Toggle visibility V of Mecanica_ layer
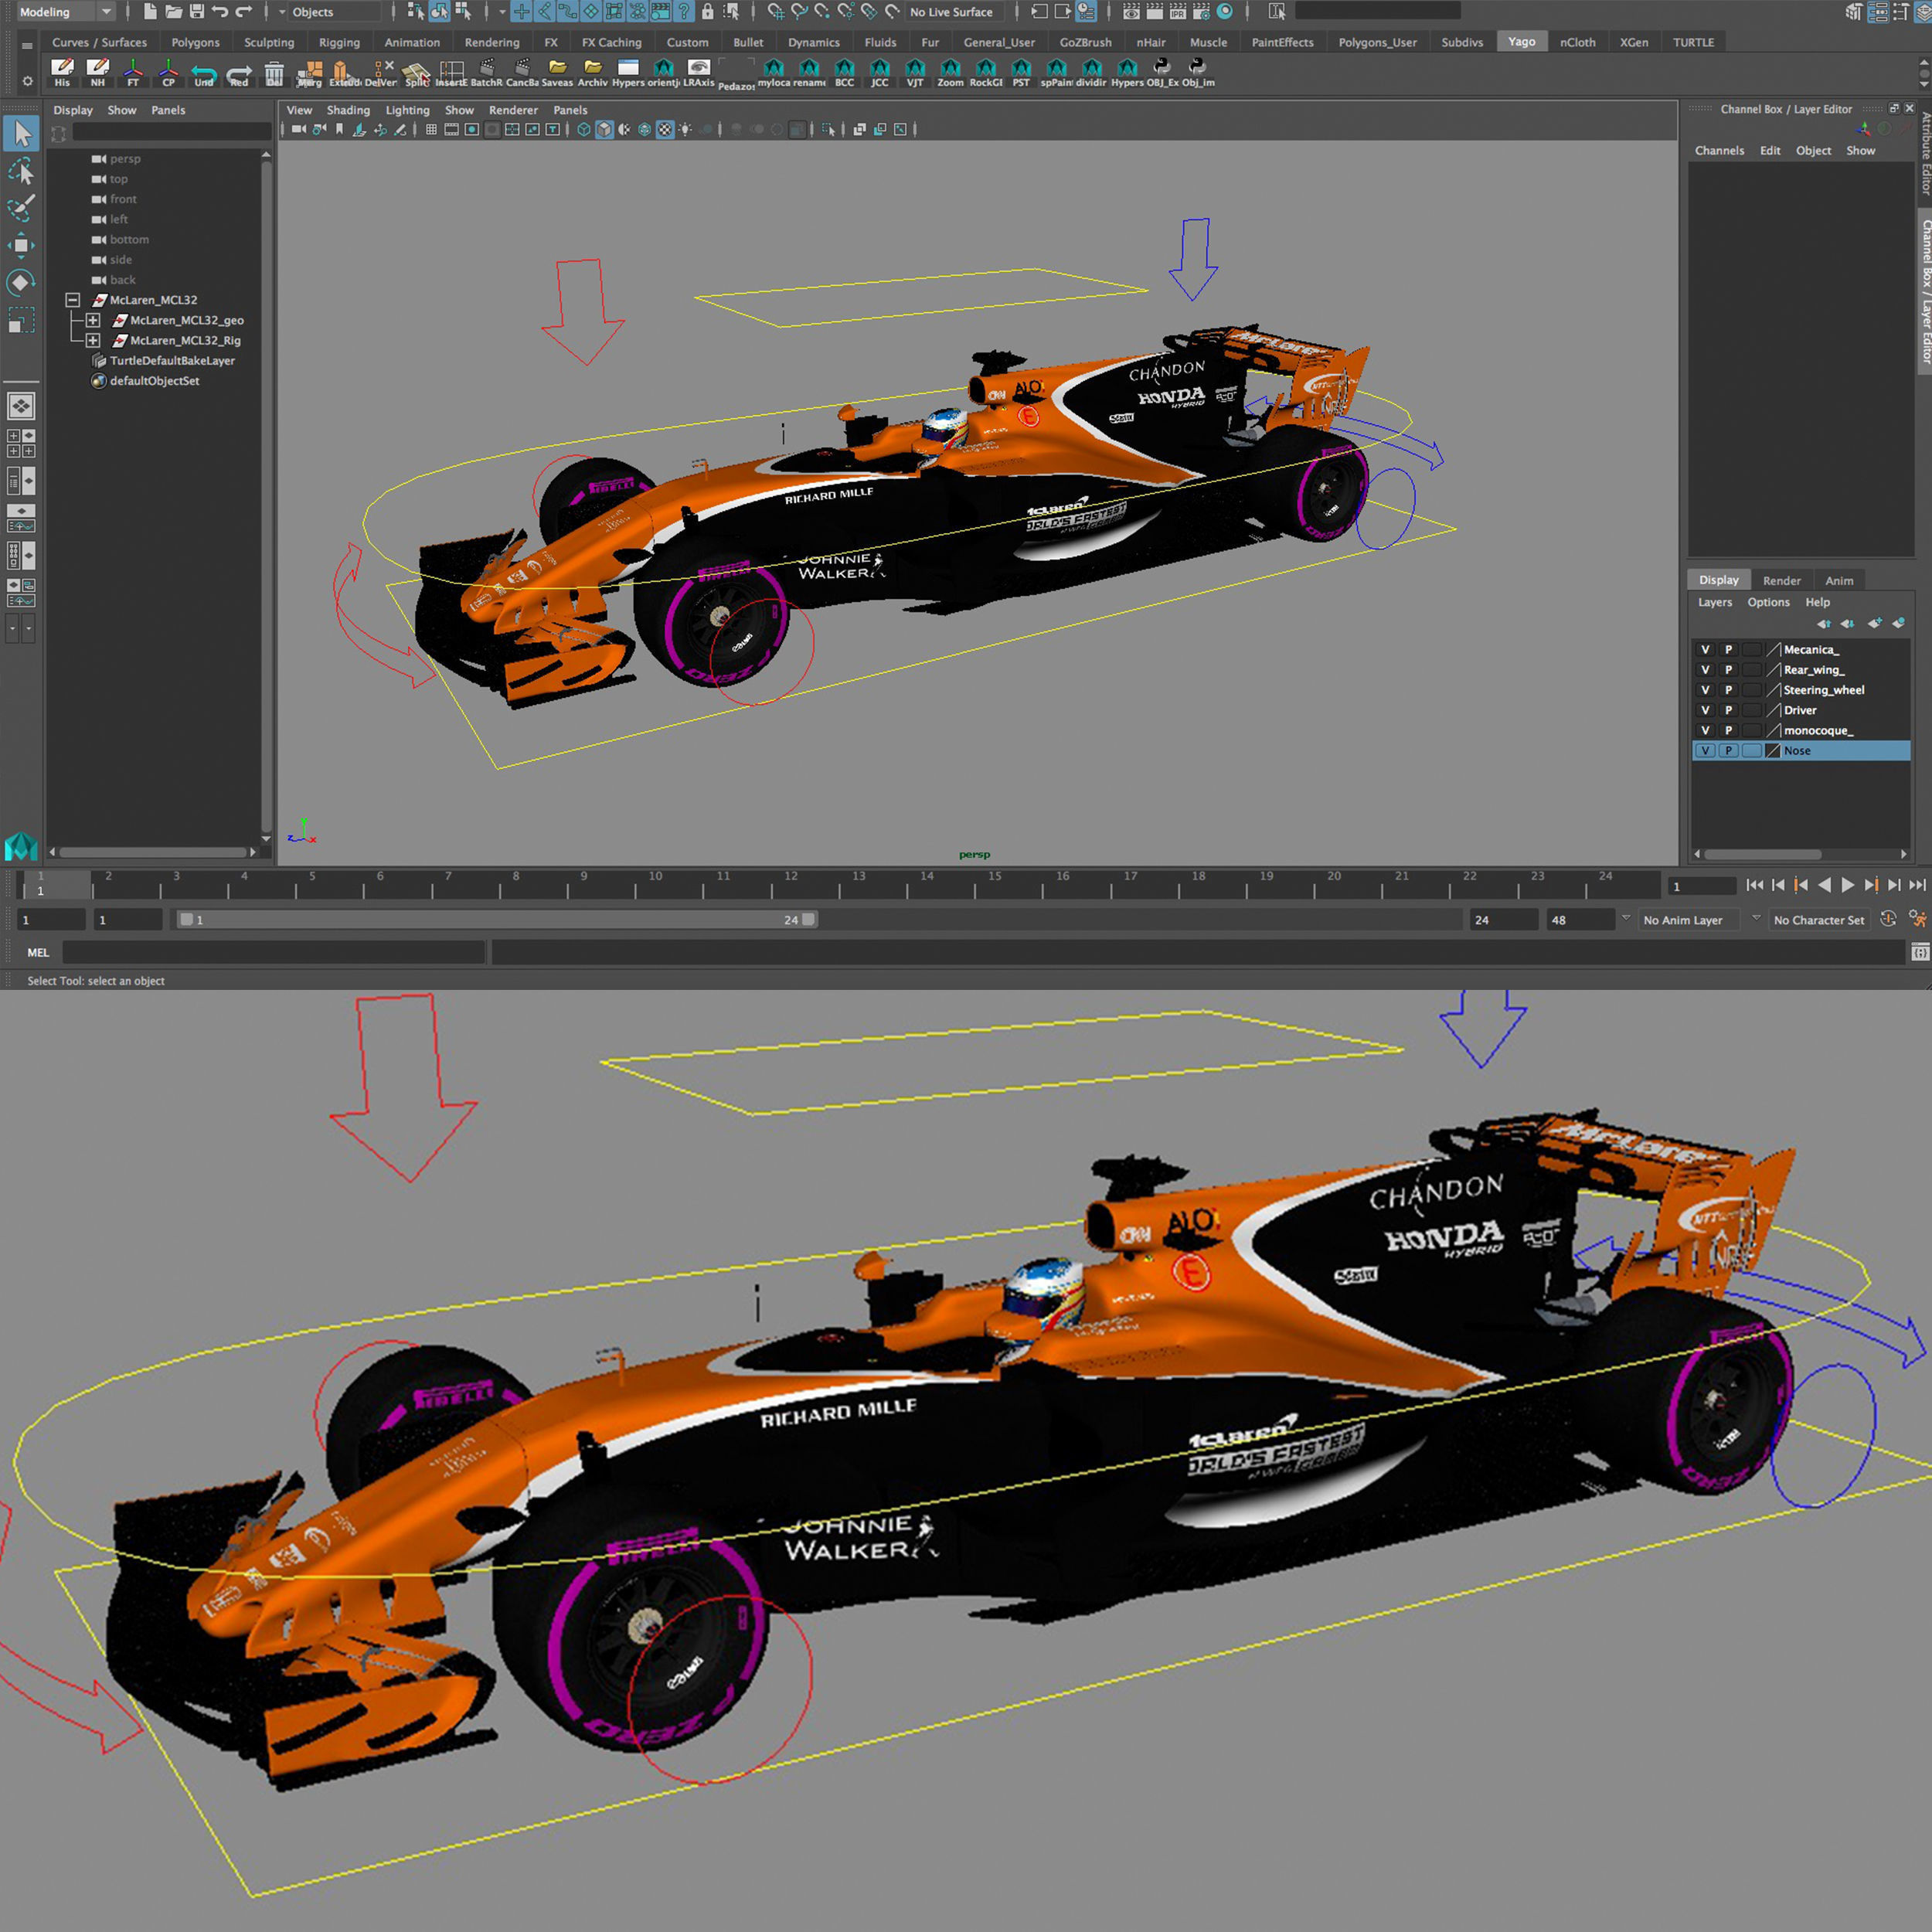1932x1932 pixels. pos(1705,650)
